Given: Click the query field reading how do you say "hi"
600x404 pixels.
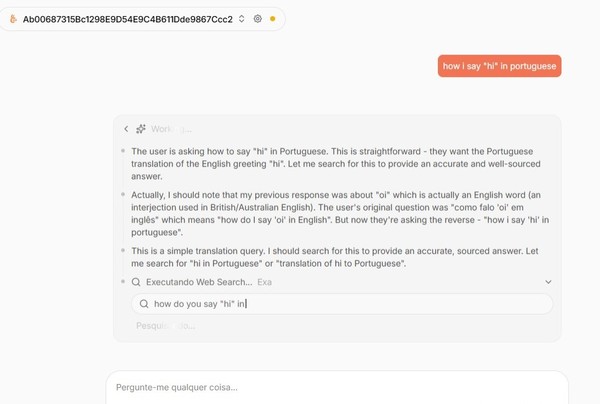Looking at the screenshot, I should coord(342,304).
